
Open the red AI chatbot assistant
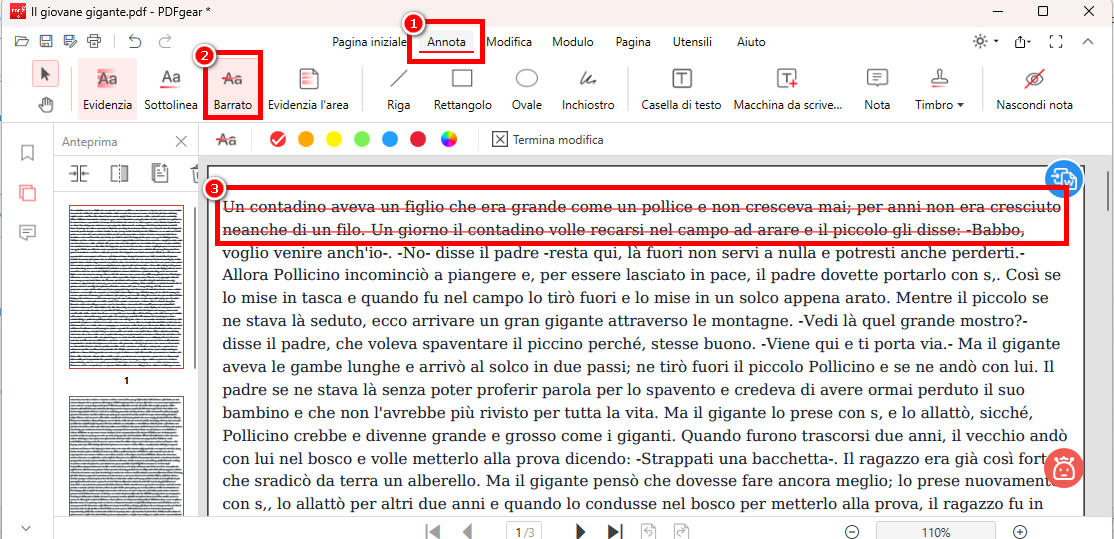pyautogui.click(x=1064, y=469)
